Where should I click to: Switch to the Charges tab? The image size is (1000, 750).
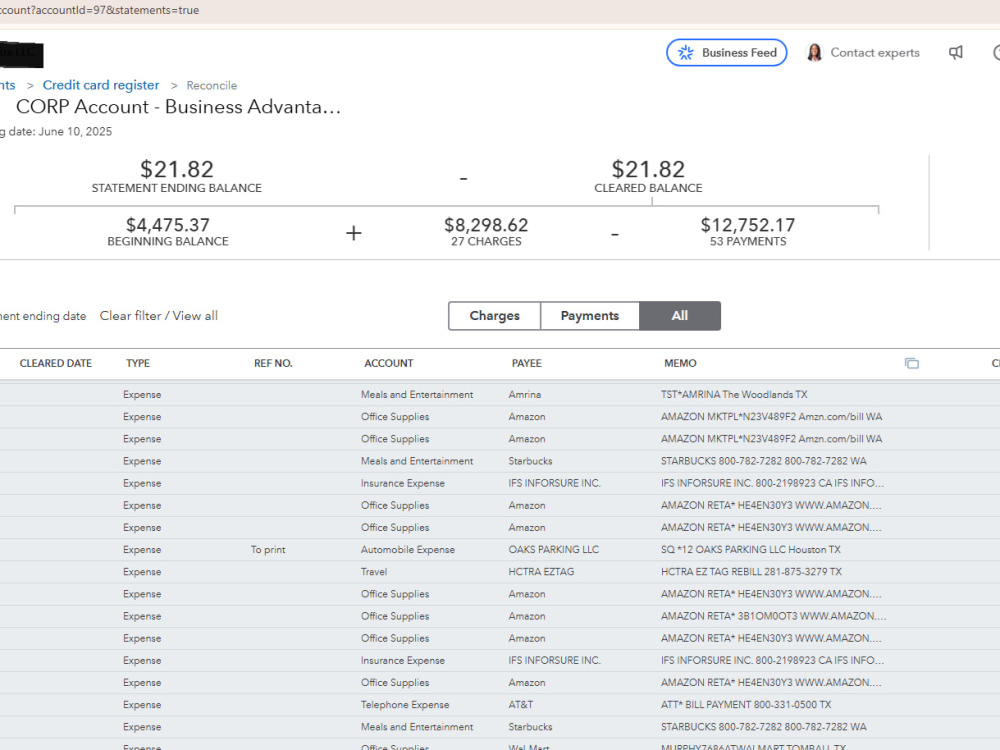pyautogui.click(x=494, y=316)
